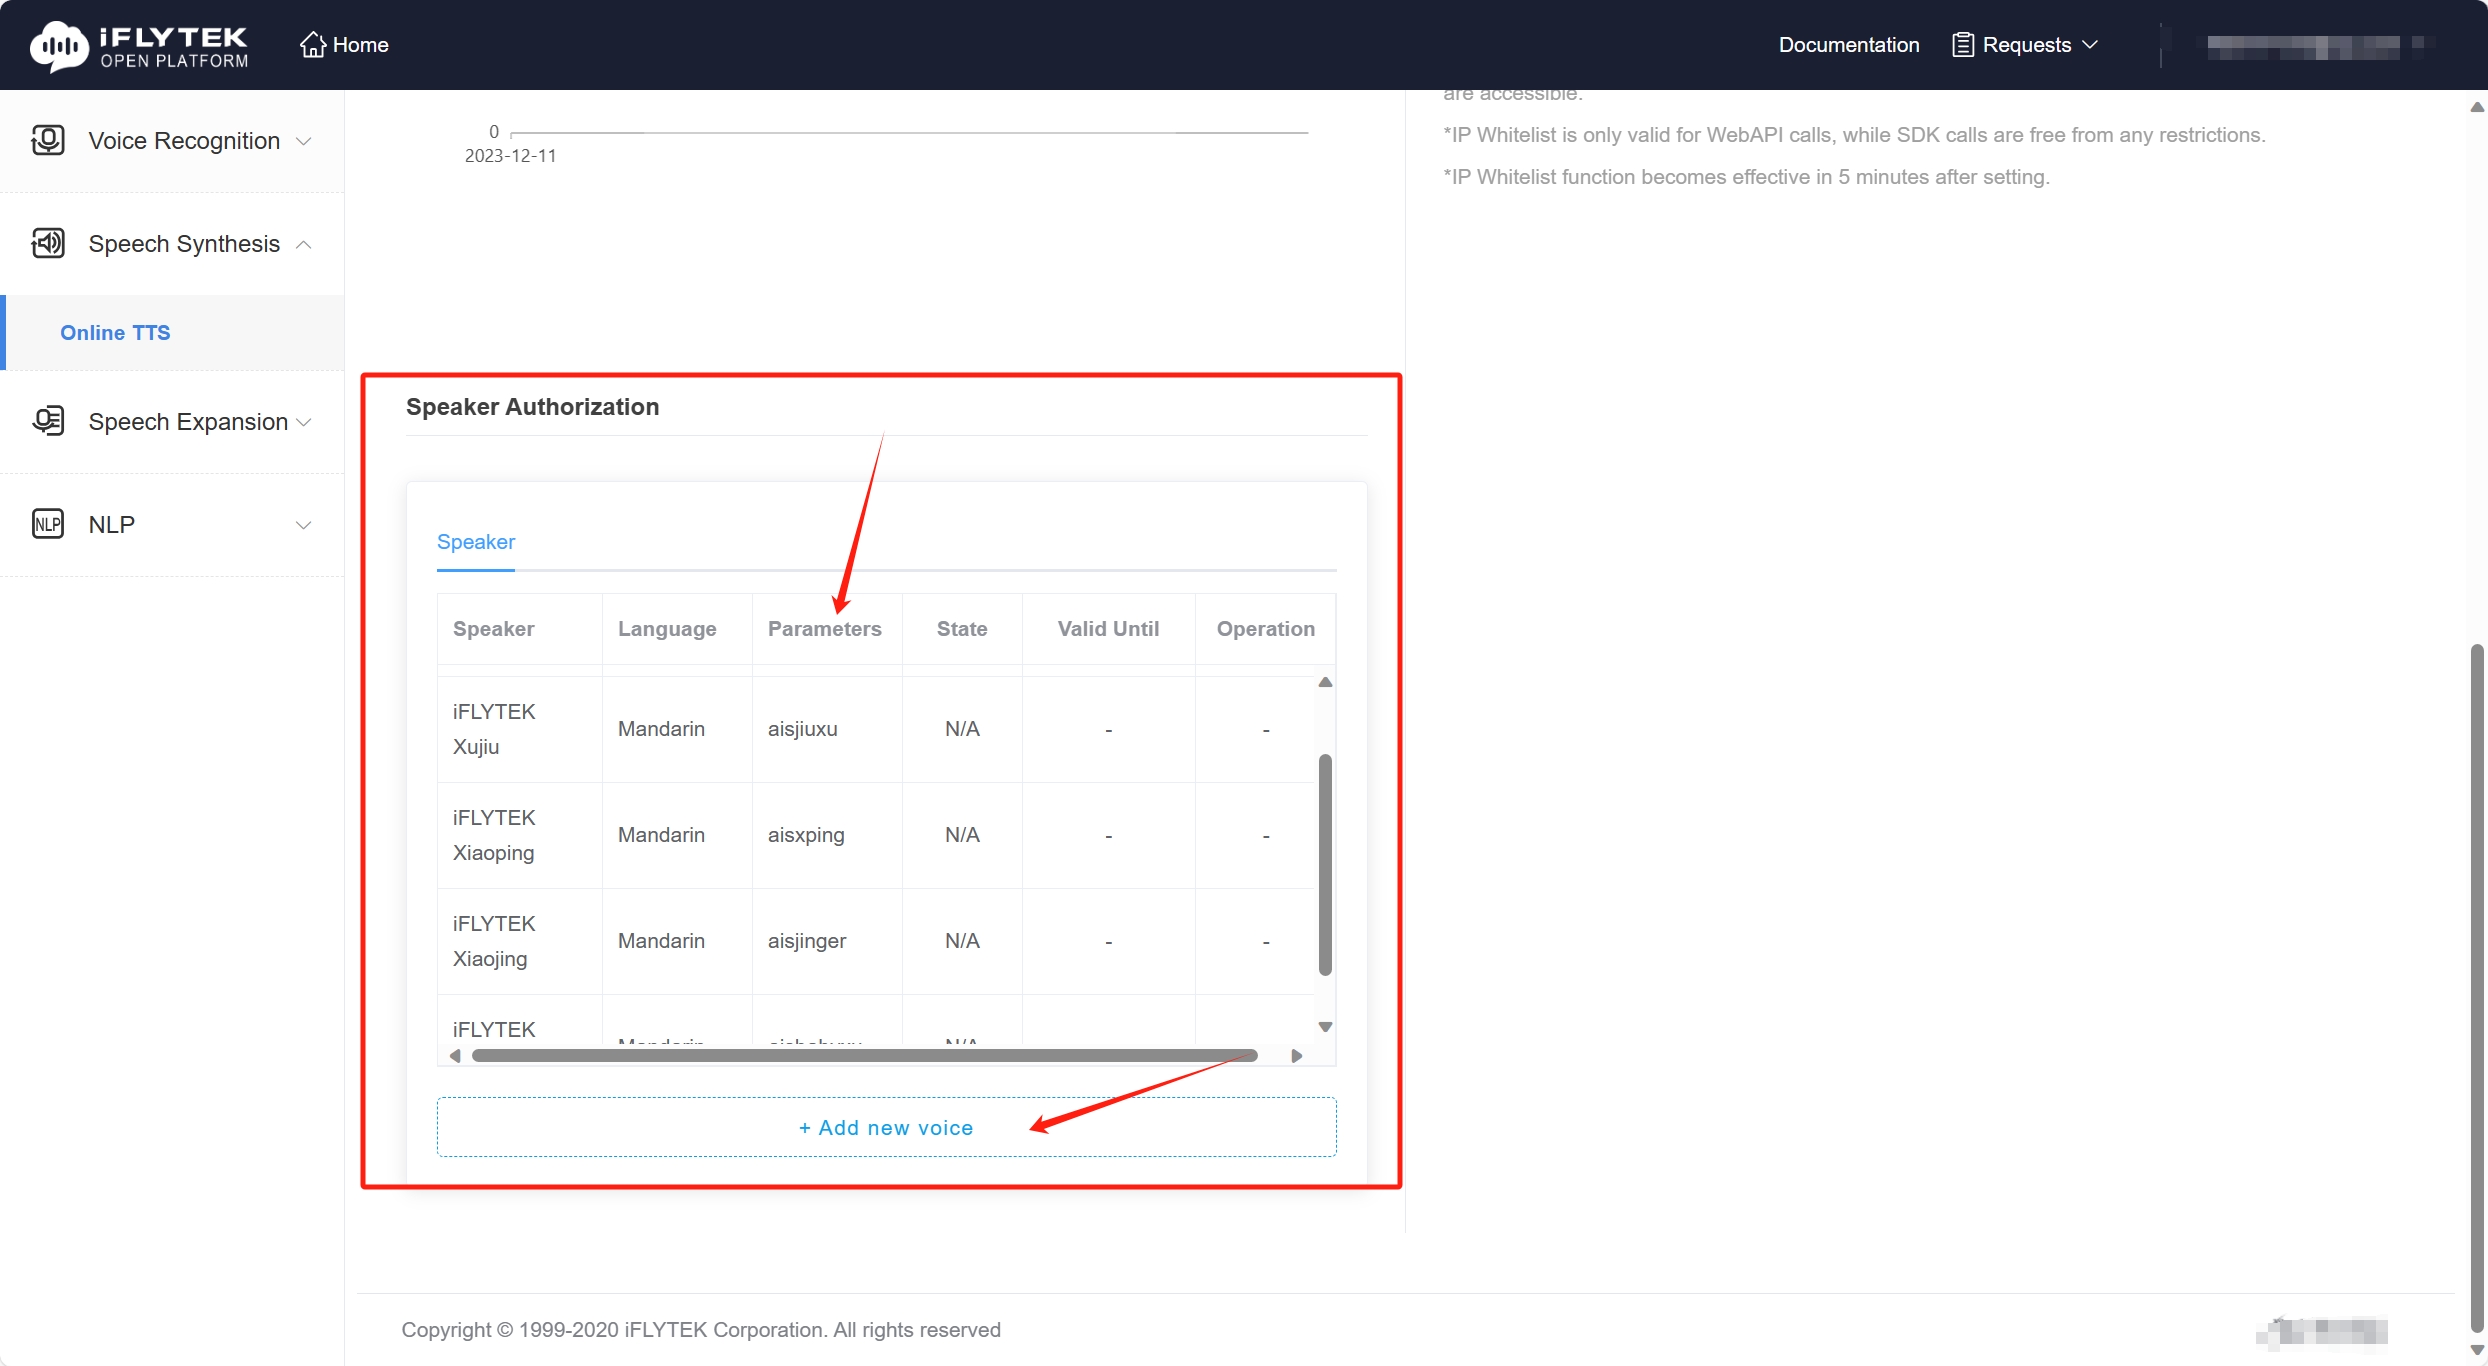The image size is (2488, 1366).
Task: Click the Requests clipboard icon
Action: (x=1962, y=45)
